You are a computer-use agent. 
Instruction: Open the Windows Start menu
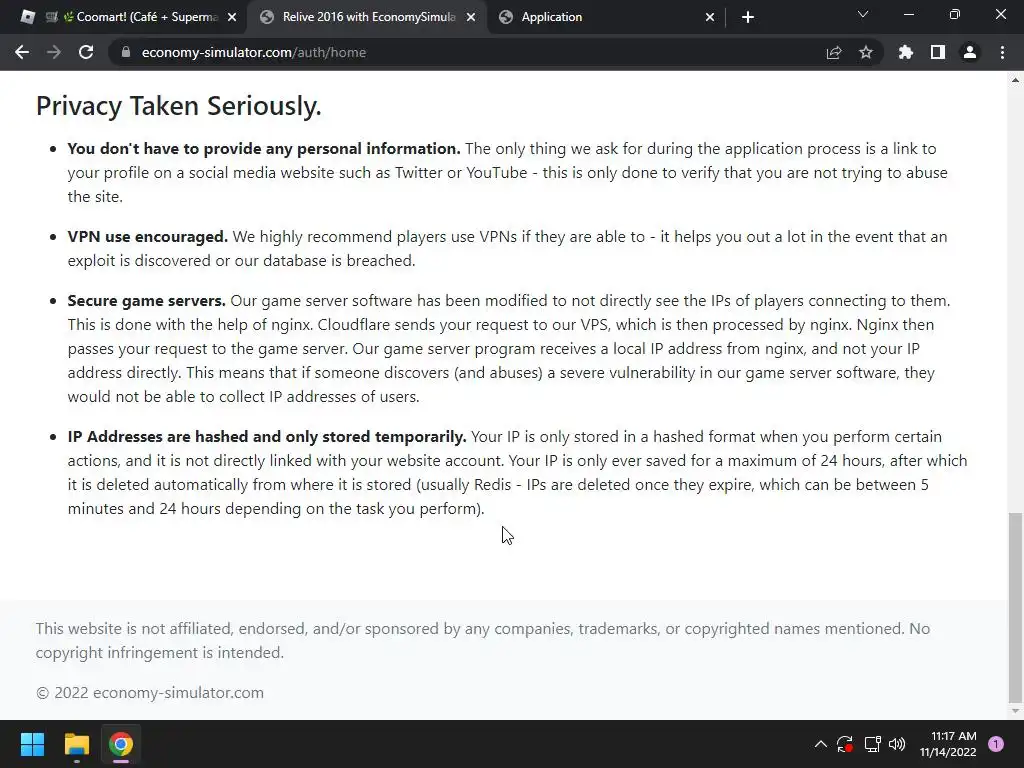tap(32, 744)
